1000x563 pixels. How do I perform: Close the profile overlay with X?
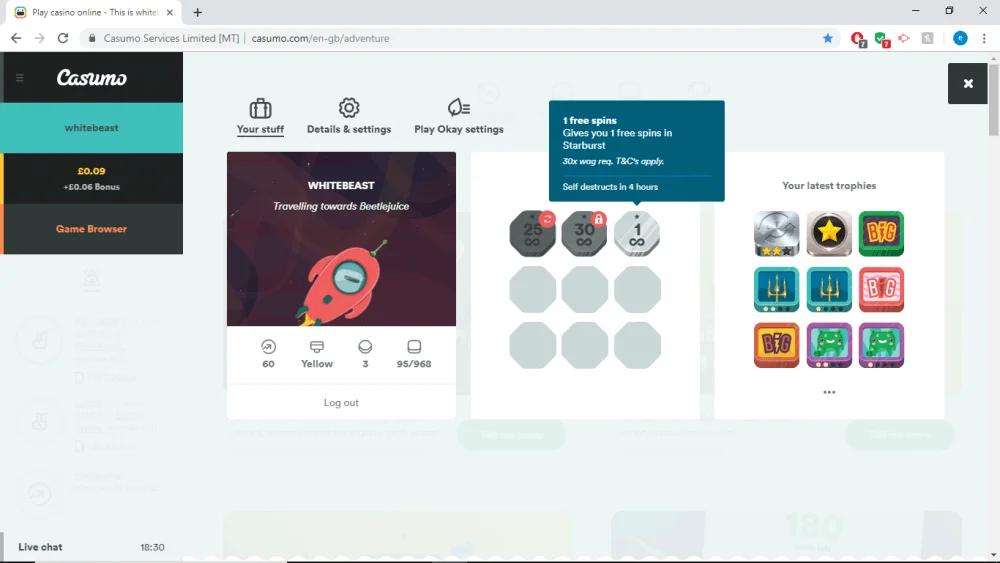tap(967, 84)
